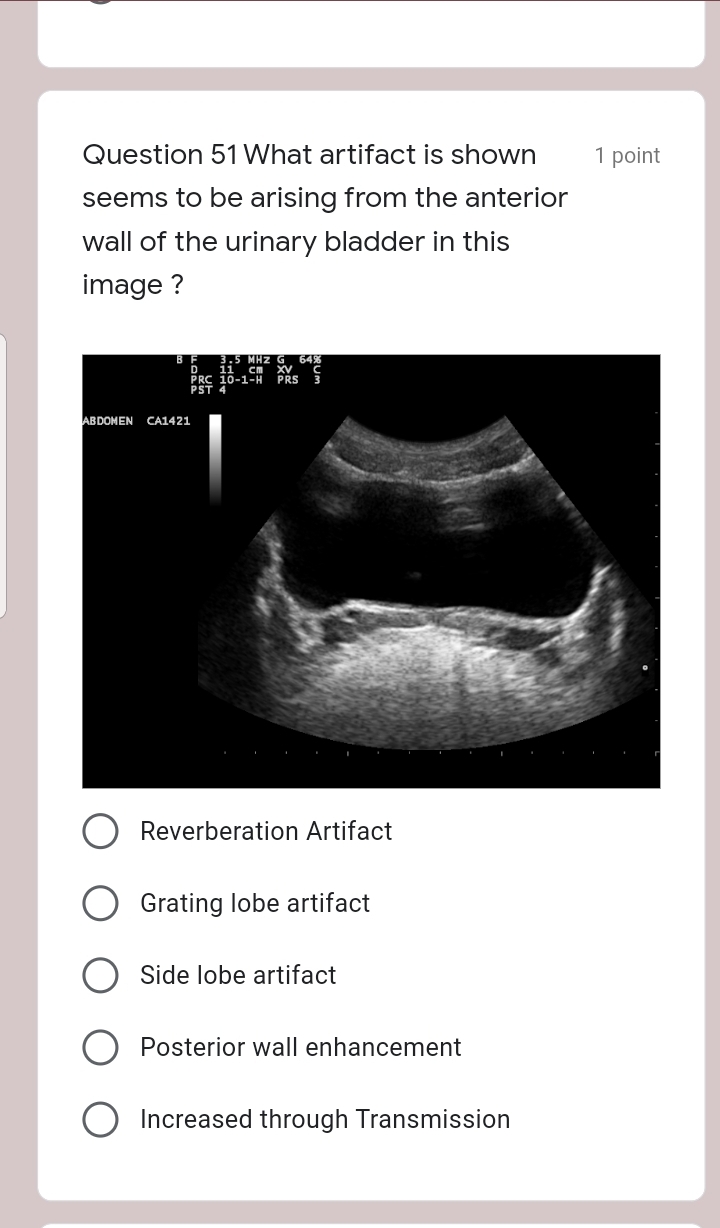Click the 1 point label
720x1228 pixels.
click(x=627, y=156)
